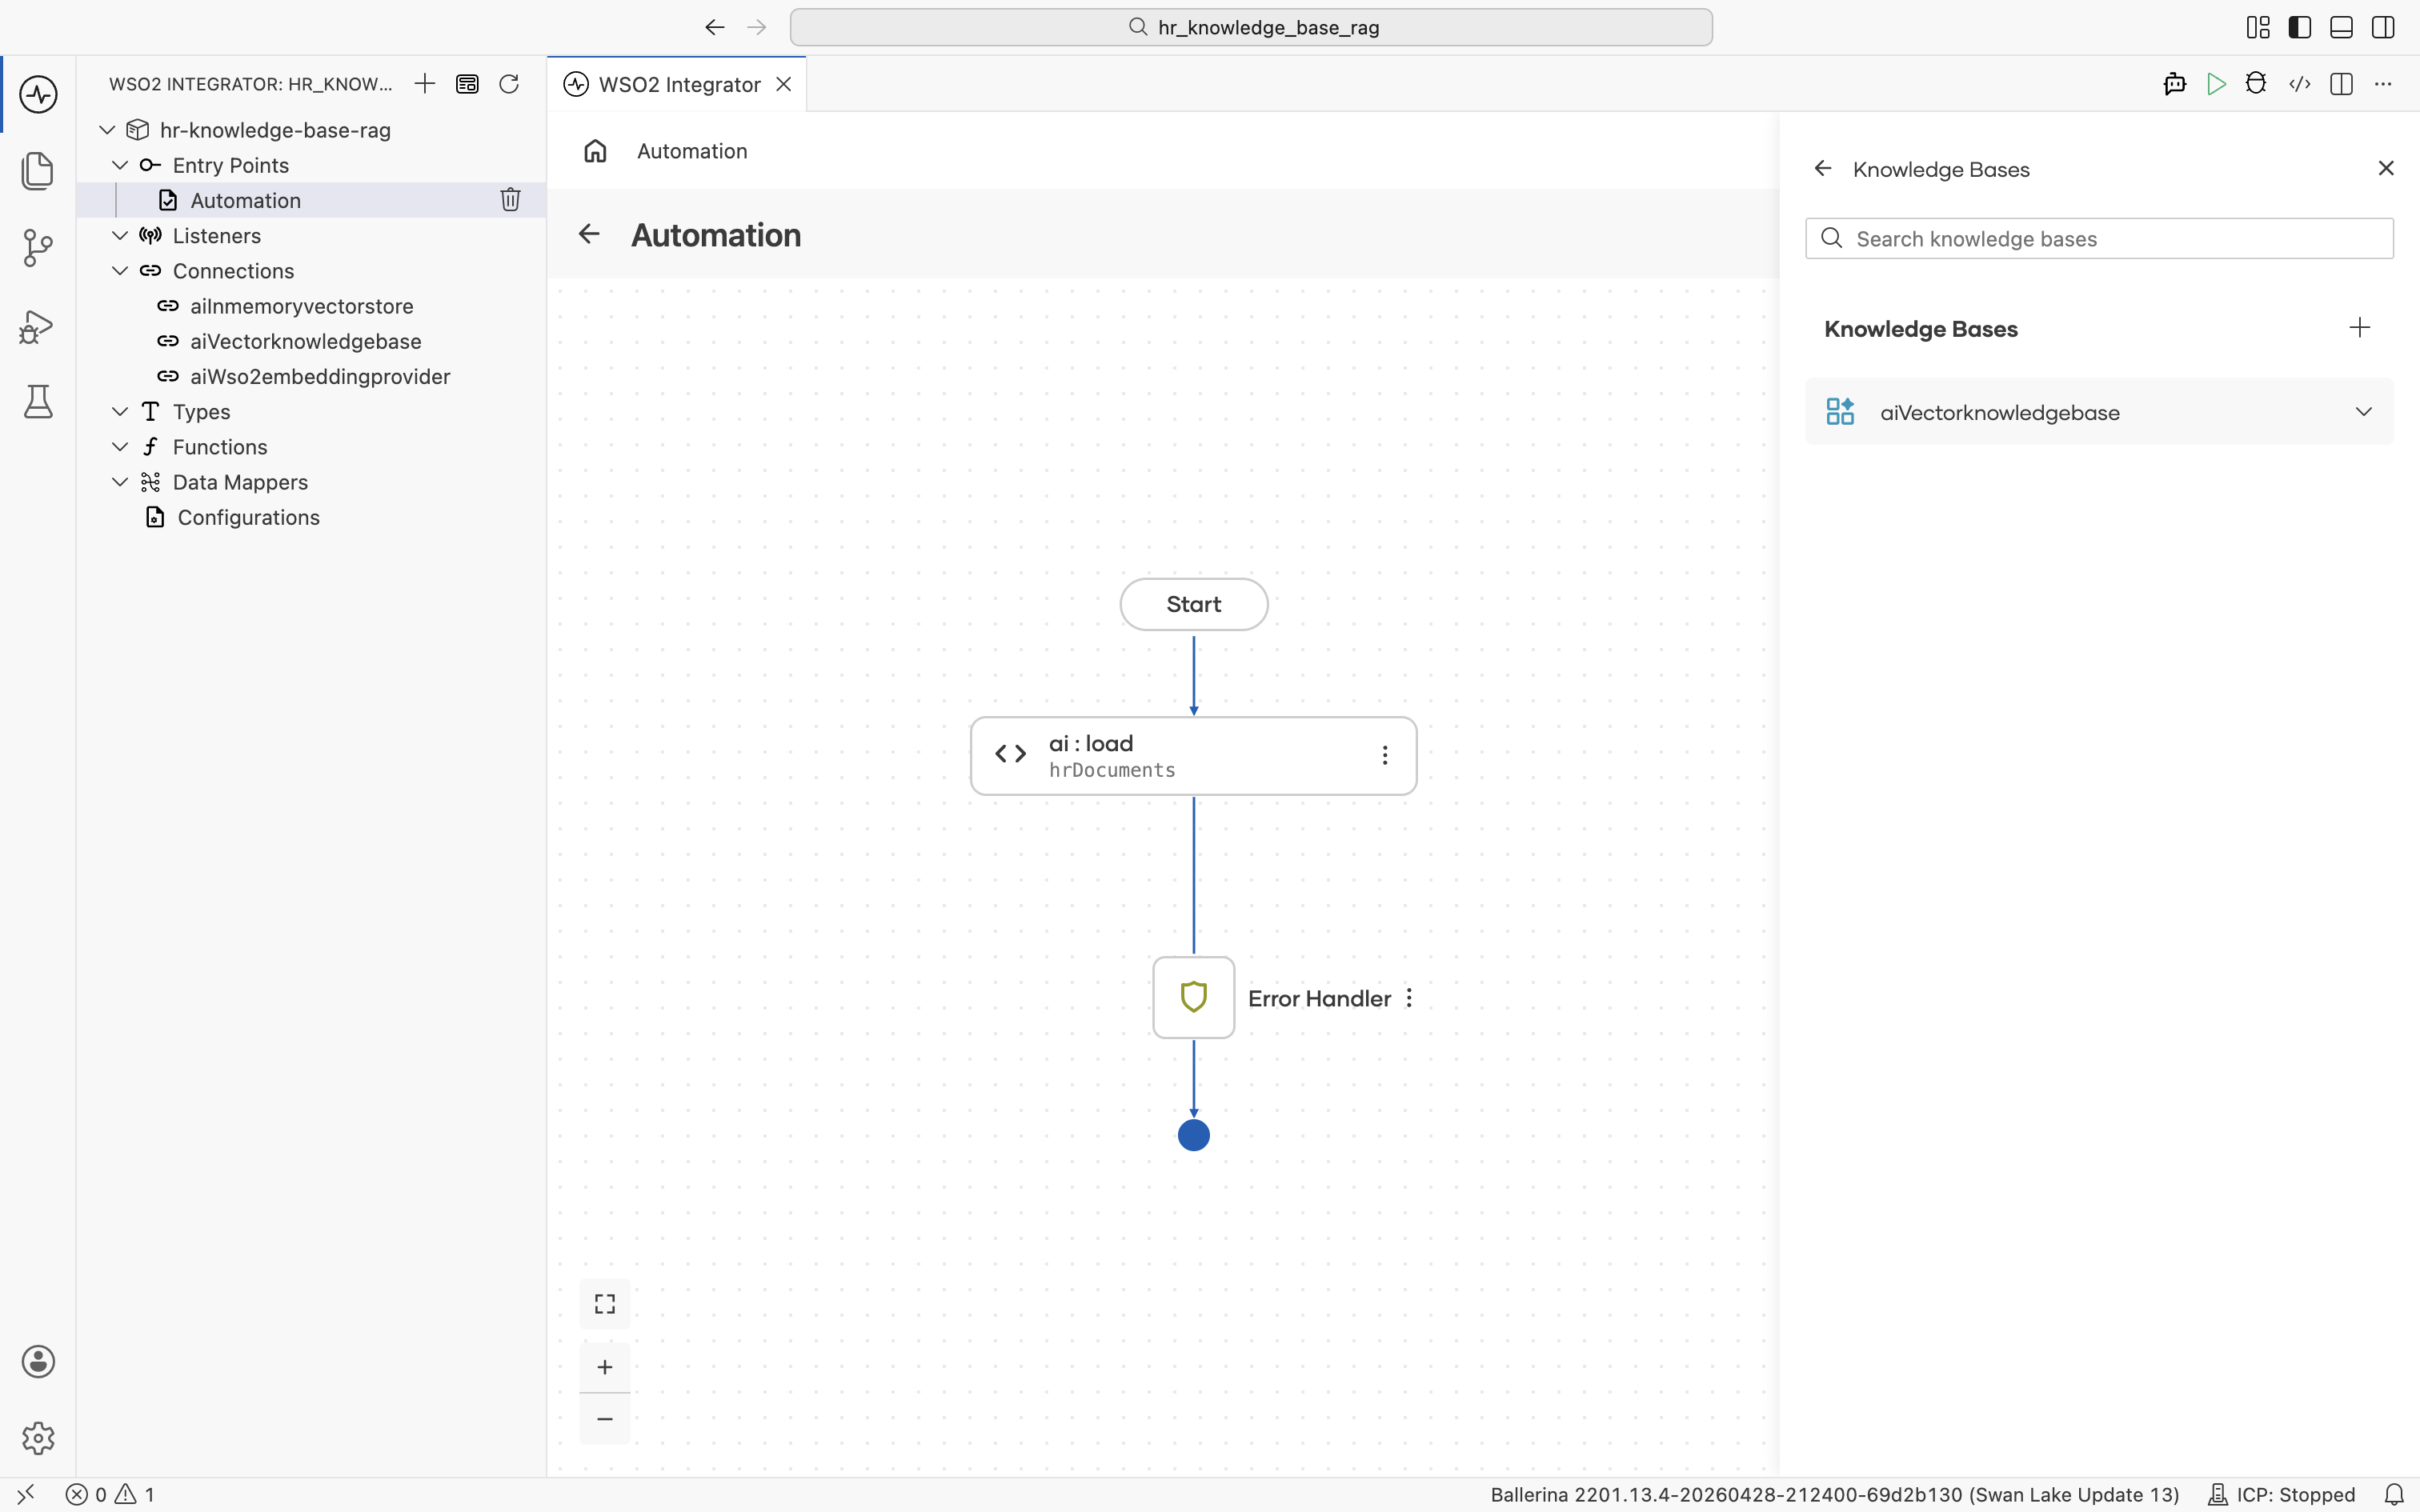This screenshot has width=2420, height=1512.
Task: Open the Explorer files icon
Action: point(38,171)
